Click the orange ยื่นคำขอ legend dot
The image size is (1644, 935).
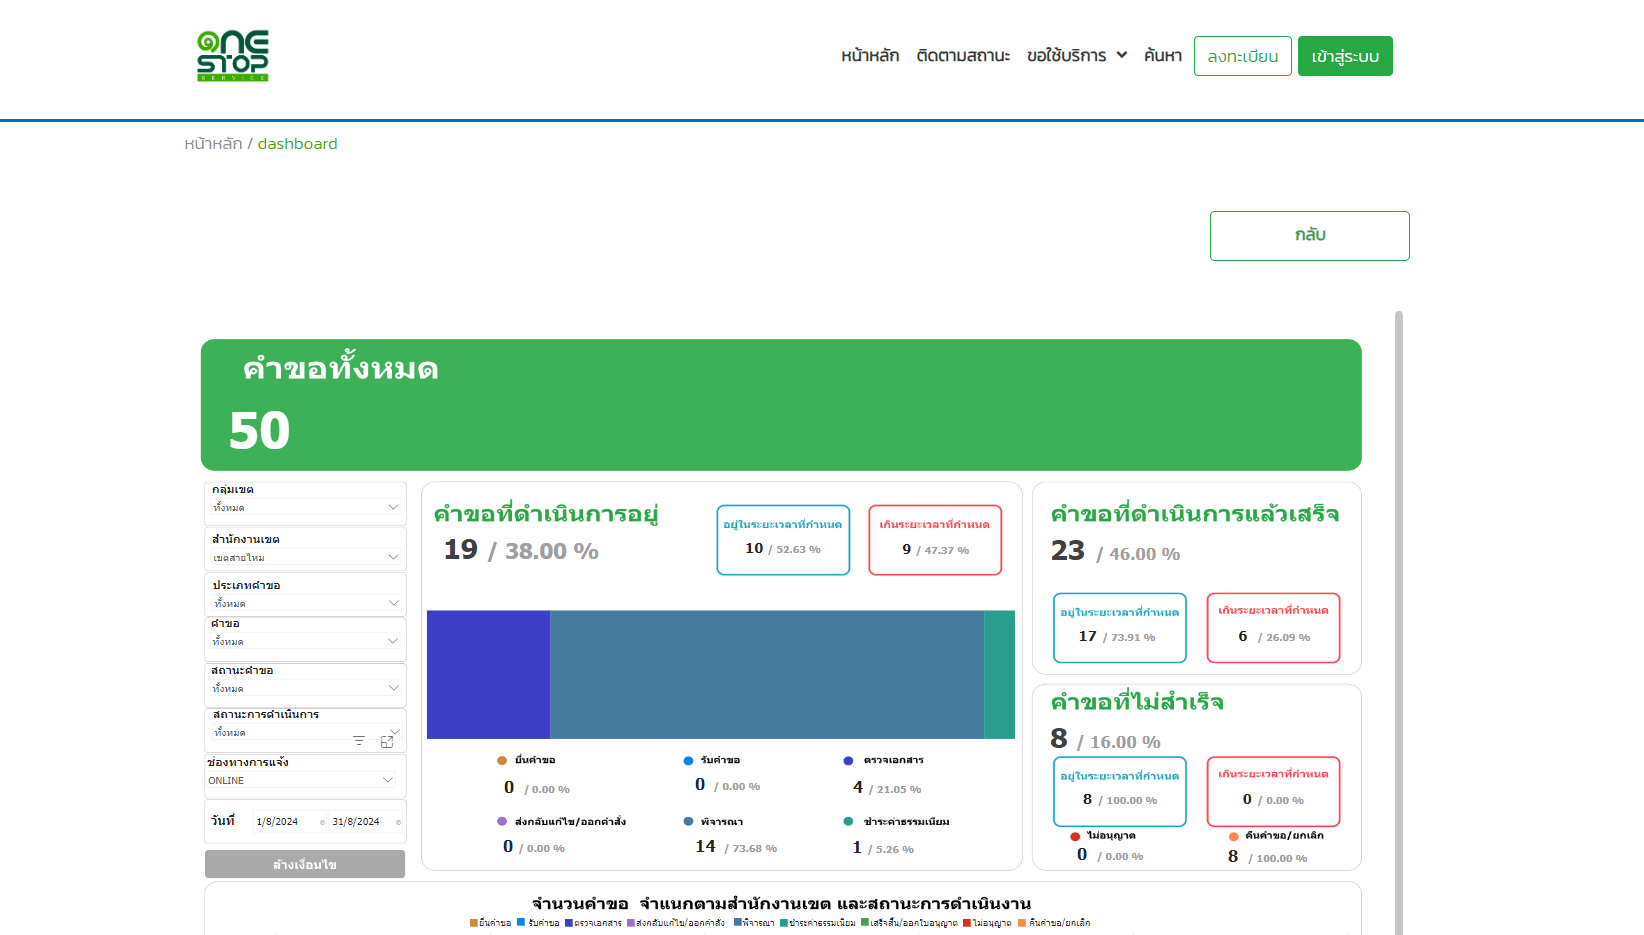click(x=502, y=761)
